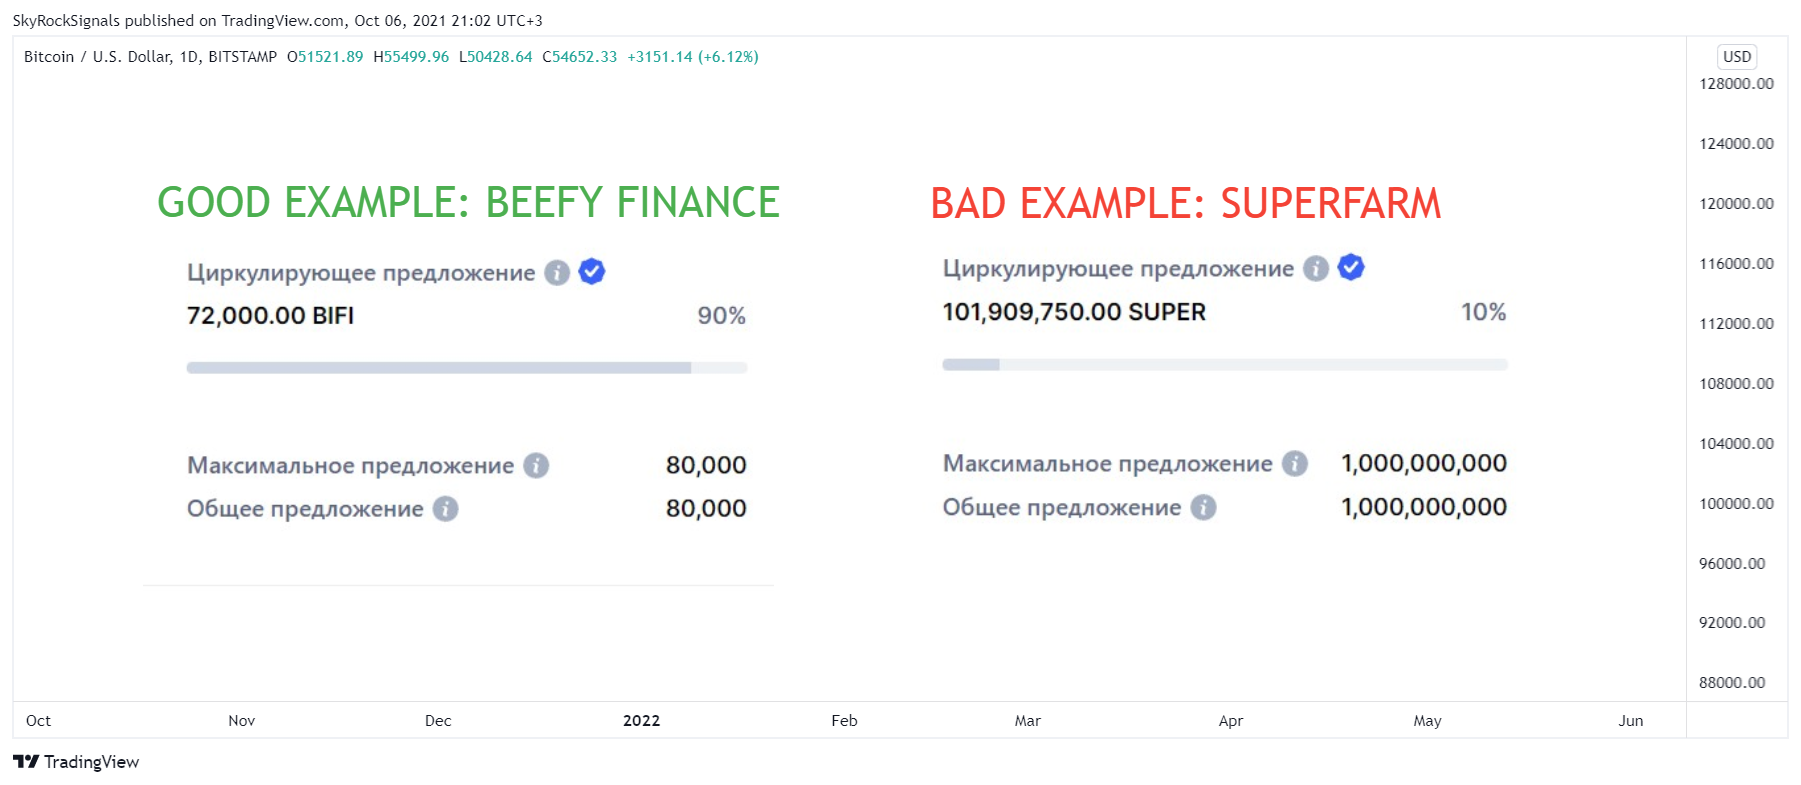Click the 2022 label on time axis
Image resolution: width=1801 pixels, height=785 pixels.
pyautogui.click(x=642, y=721)
